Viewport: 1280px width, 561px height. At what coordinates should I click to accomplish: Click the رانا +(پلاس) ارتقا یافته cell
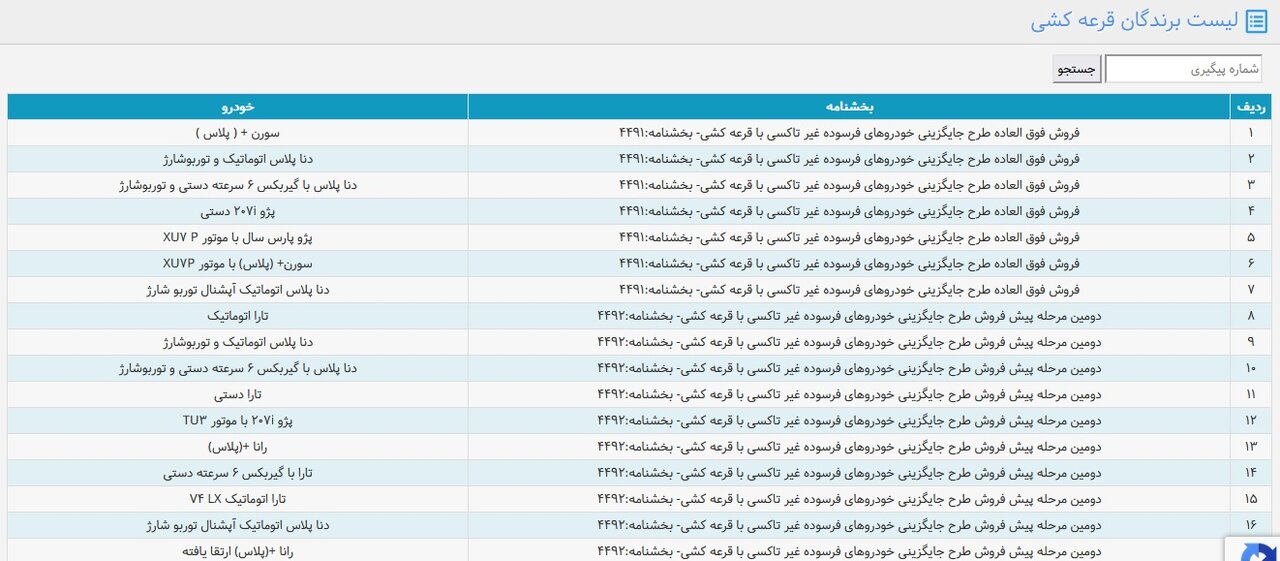tap(237, 550)
